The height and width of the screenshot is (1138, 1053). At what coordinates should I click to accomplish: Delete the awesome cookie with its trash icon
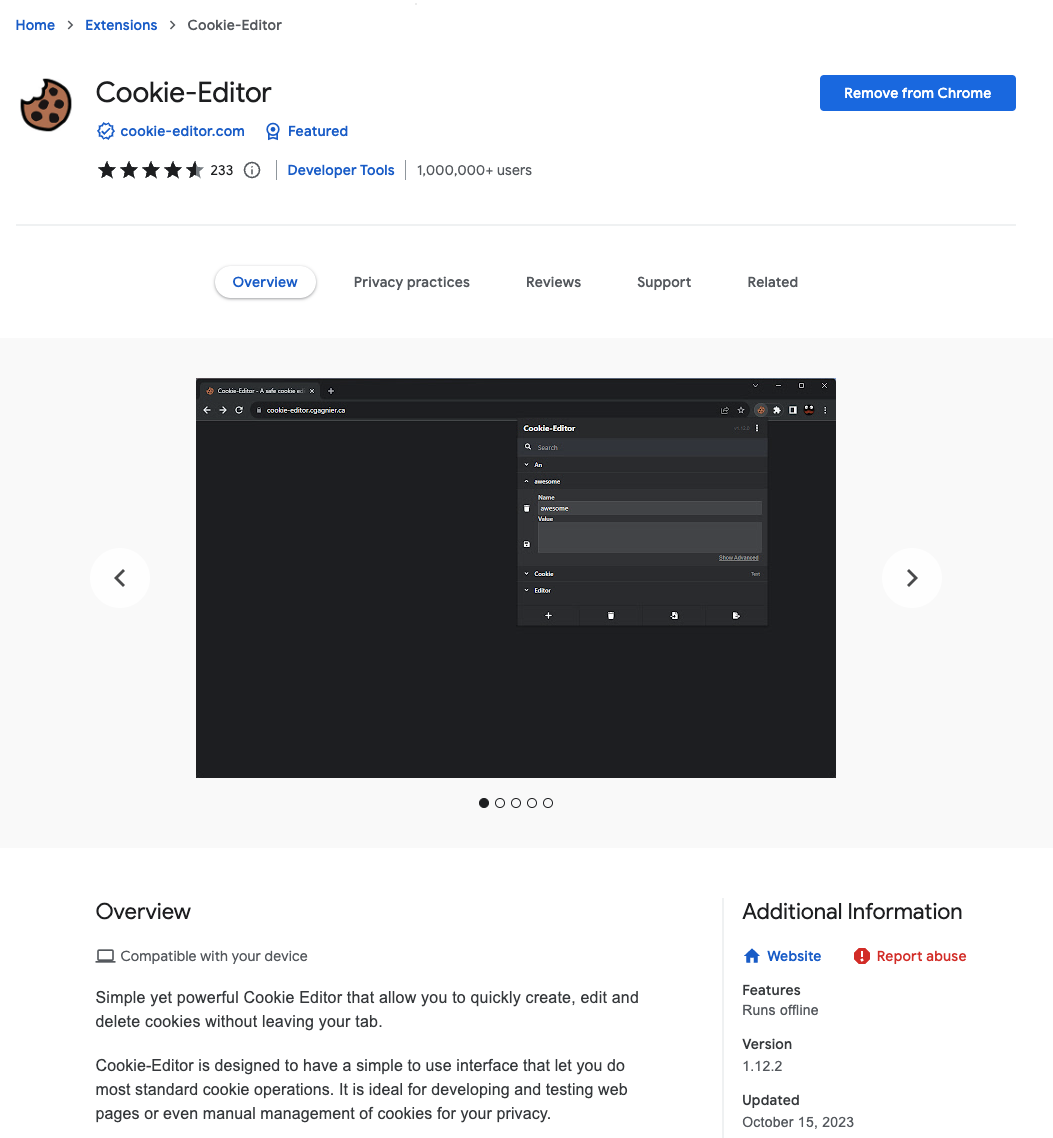pos(526,507)
